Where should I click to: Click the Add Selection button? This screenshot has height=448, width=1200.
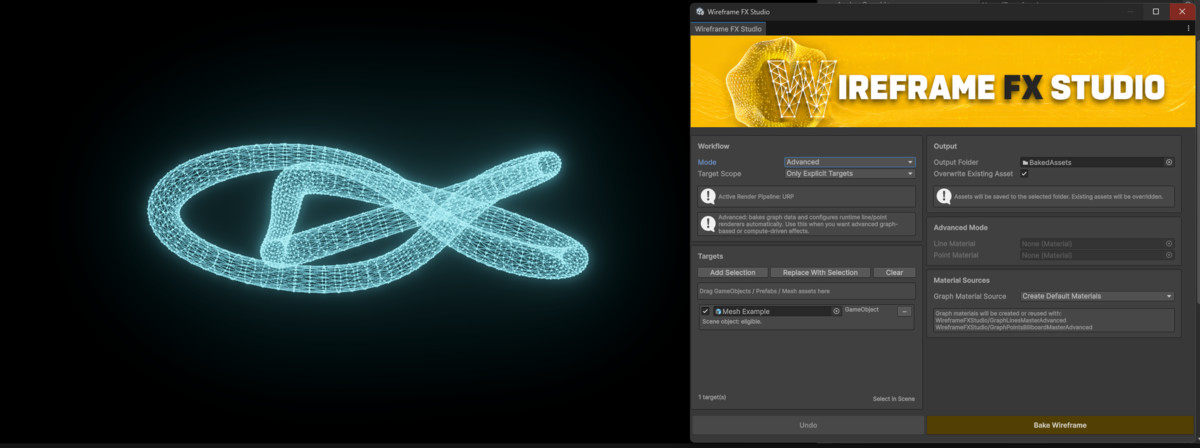tap(732, 272)
